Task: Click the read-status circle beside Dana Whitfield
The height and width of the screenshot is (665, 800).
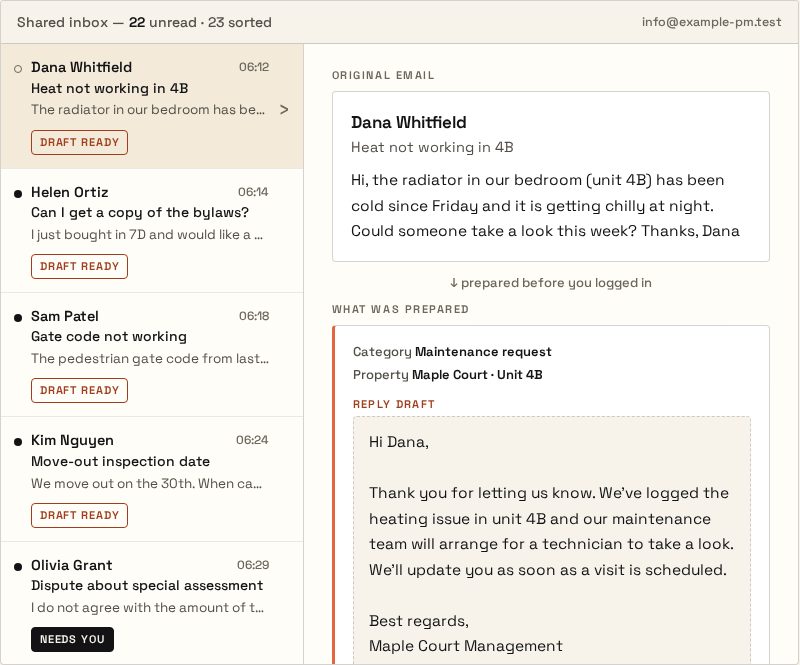Action: [18, 68]
